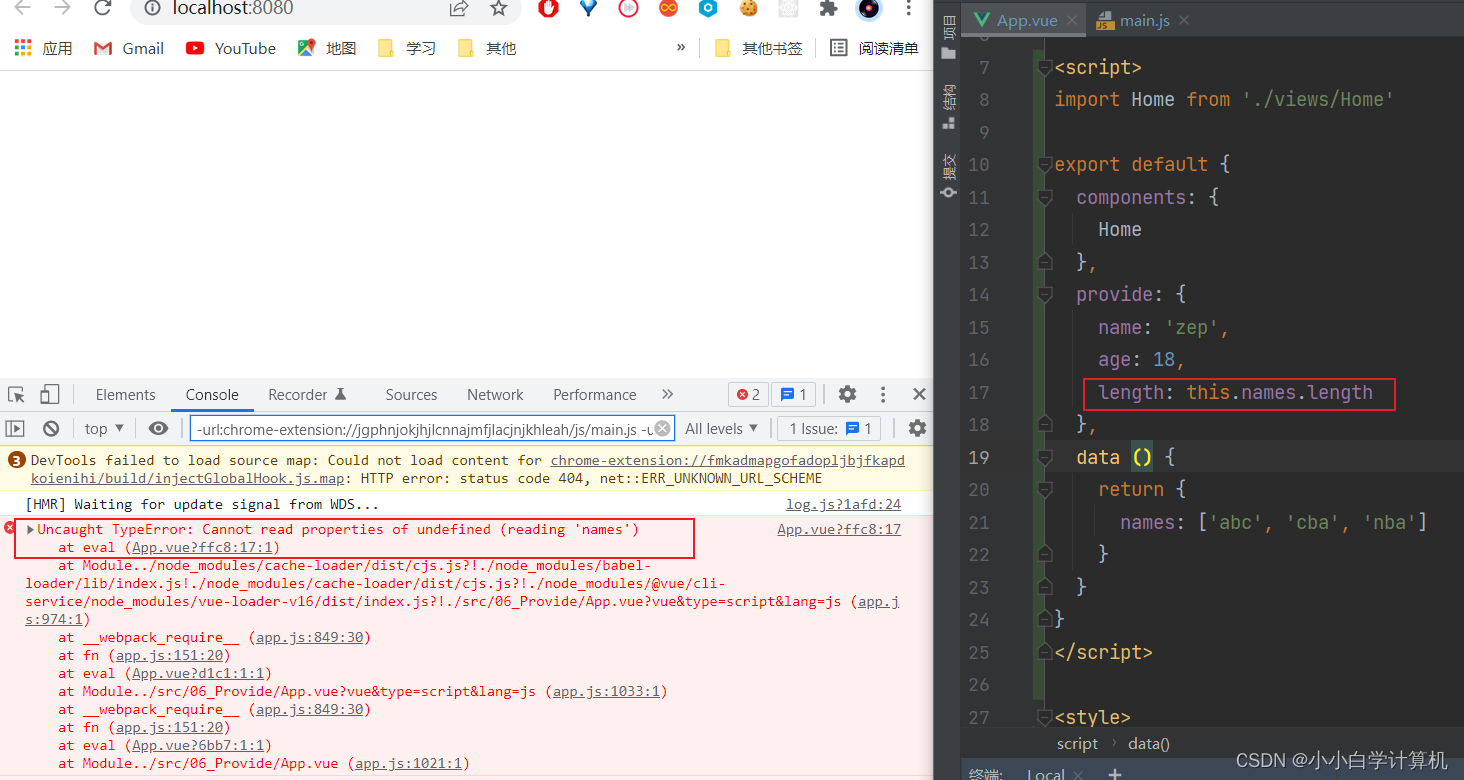Open the red AdBlock extension icon
Image resolution: width=1464 pixels, height=780 pixels.
pyautogui.click(x=548, y=9)
